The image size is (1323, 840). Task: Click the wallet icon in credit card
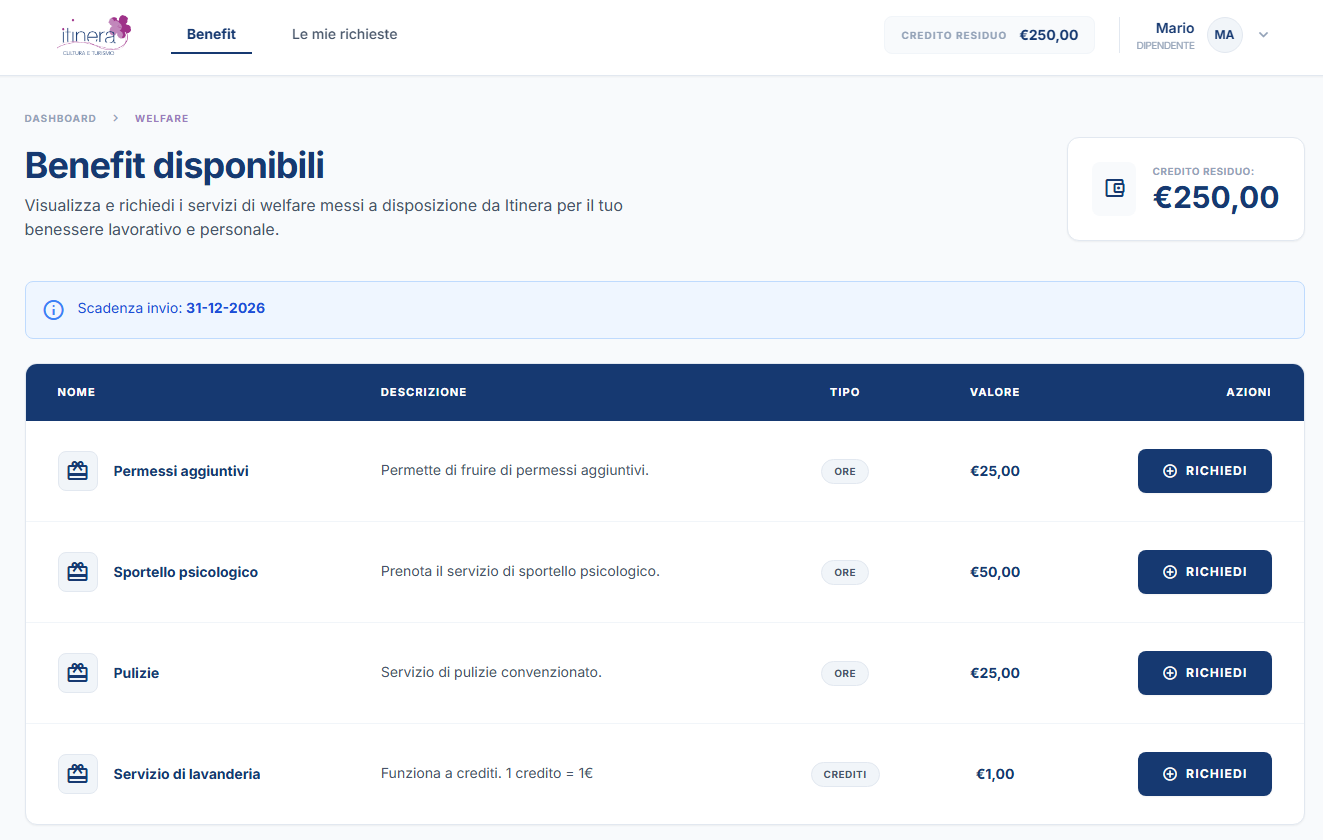pos(1114,188)
